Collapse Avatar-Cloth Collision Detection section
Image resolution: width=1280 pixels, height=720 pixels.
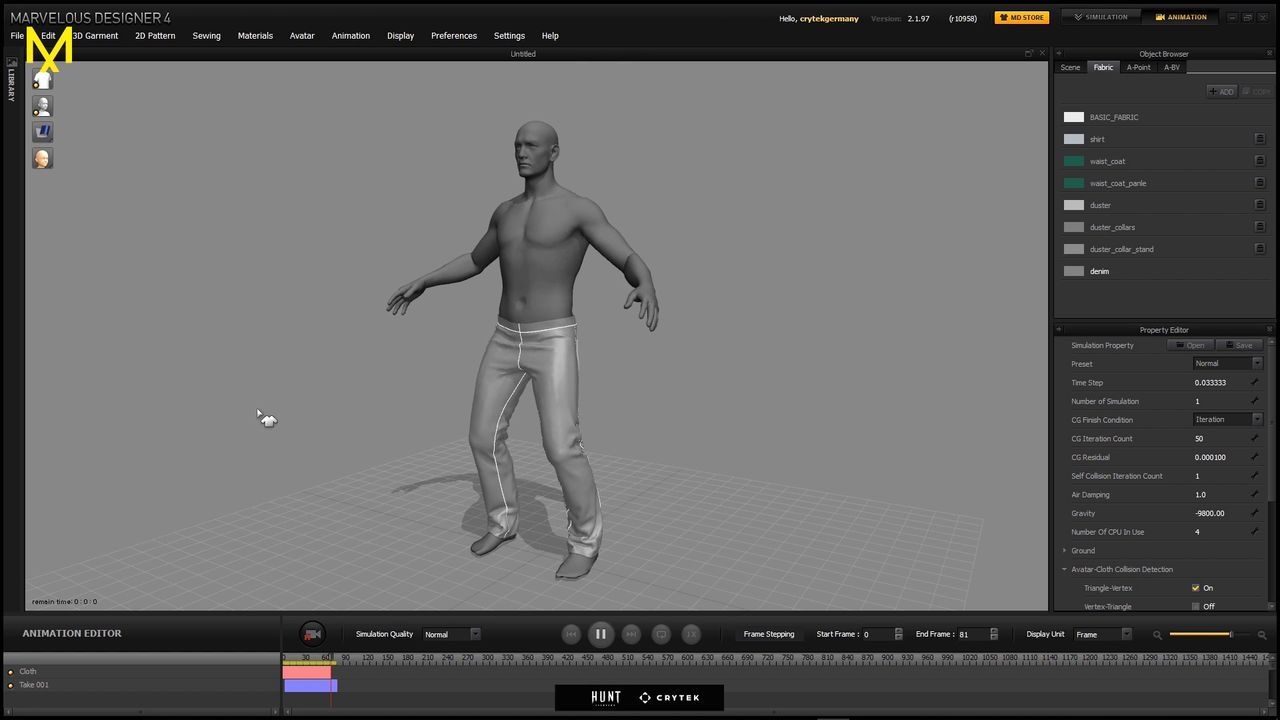click(x=1064, y=569)
